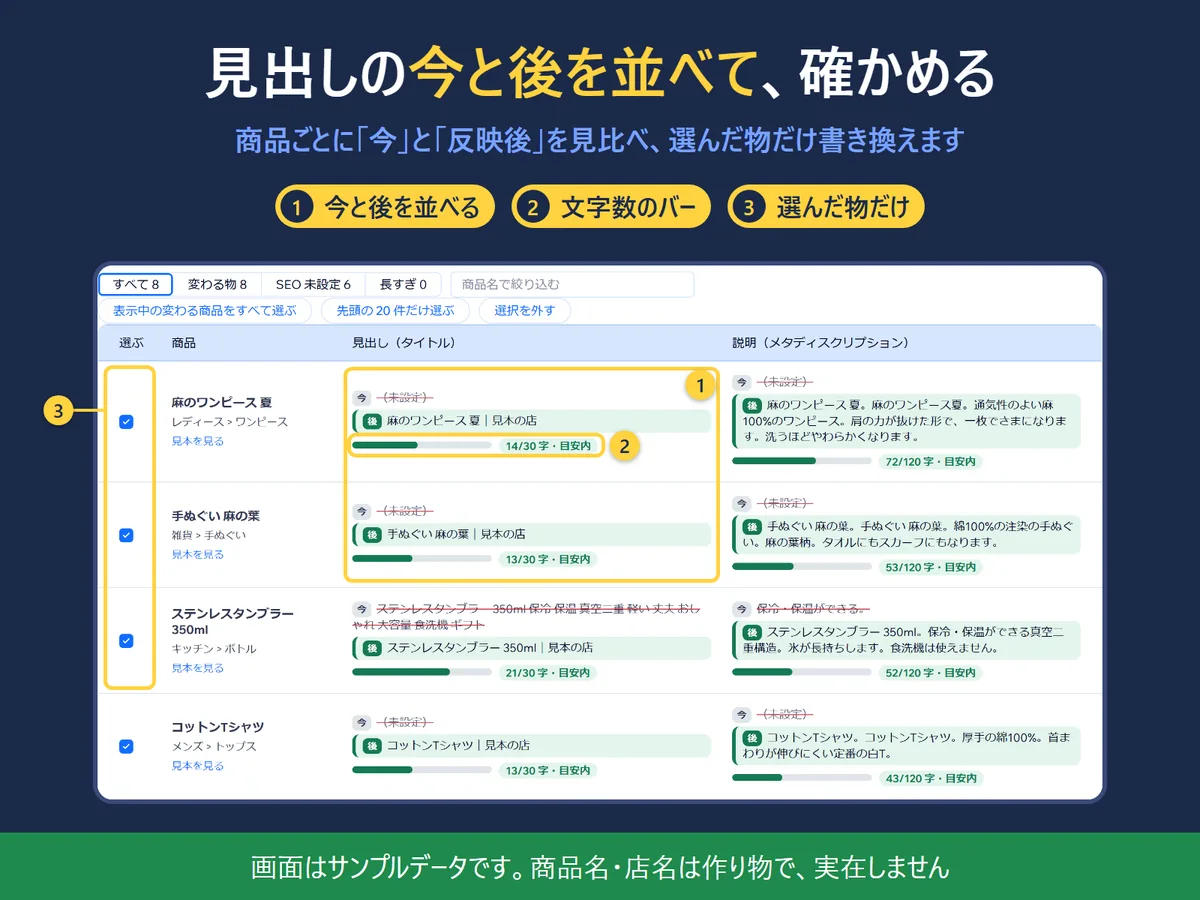Viewport: 1200px width, 900px height.
Task: Click category text レディース > ワンピース
Action: click(229, 422)
